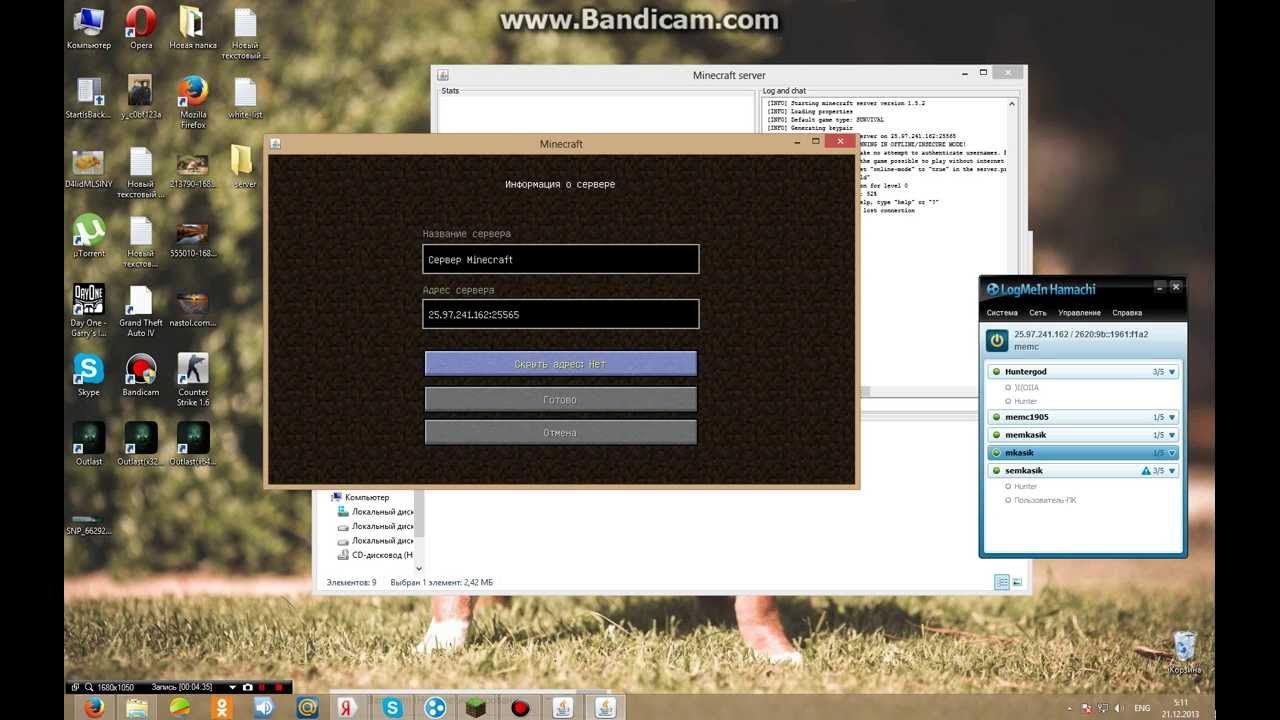
Task: Click the Название сервера input field
Action: tap(561, 259)
